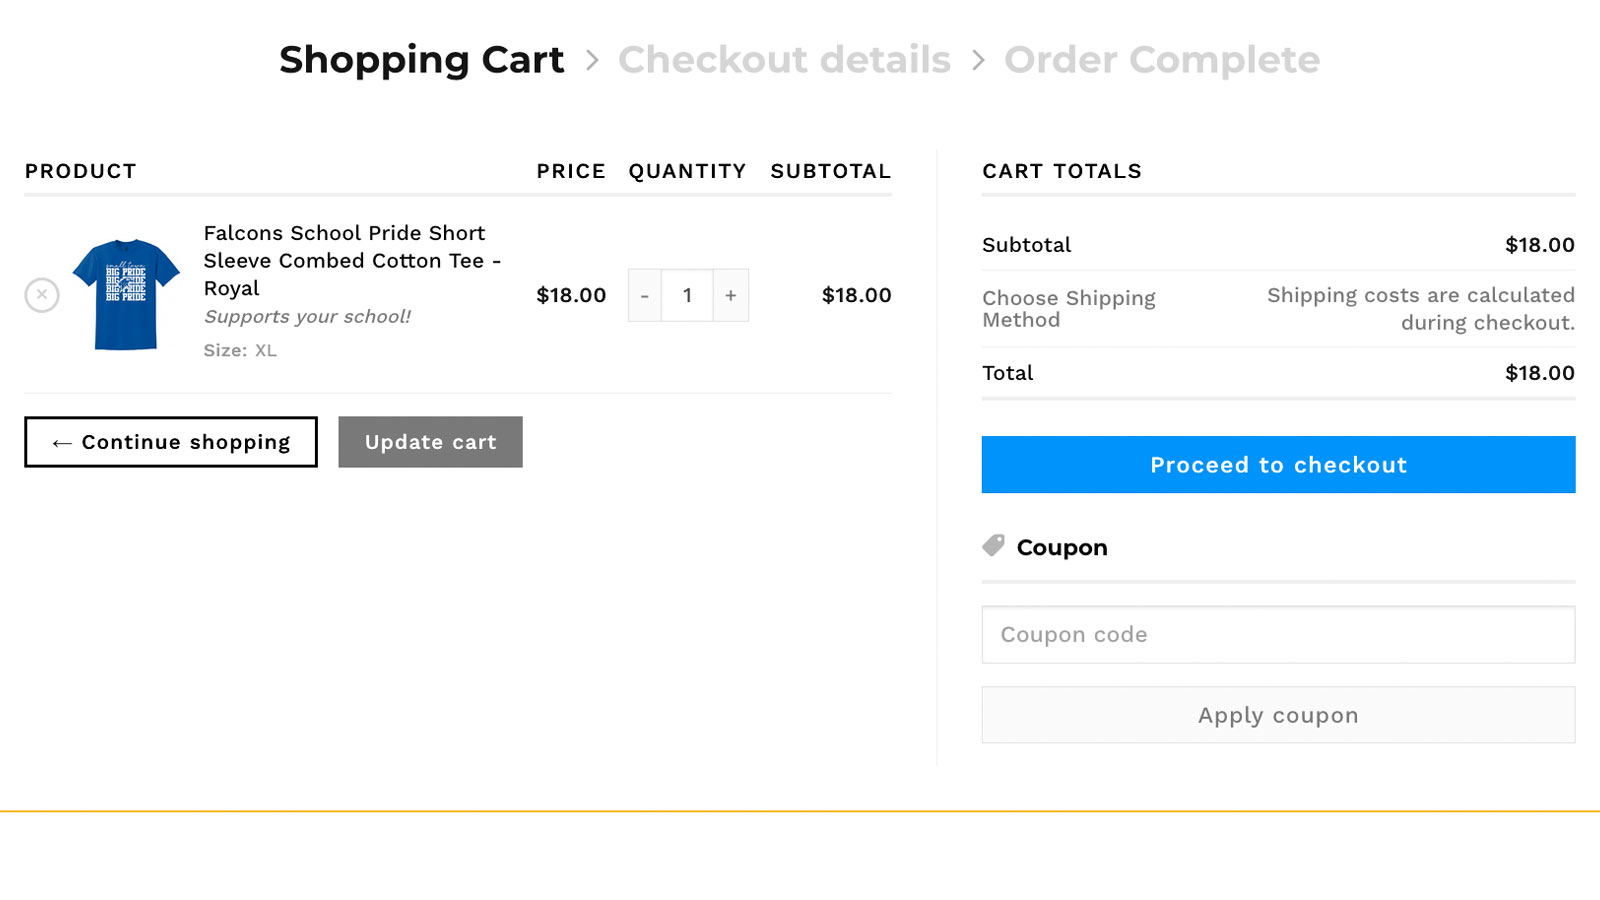Click the chevron before Order Complete

(978, 60)
